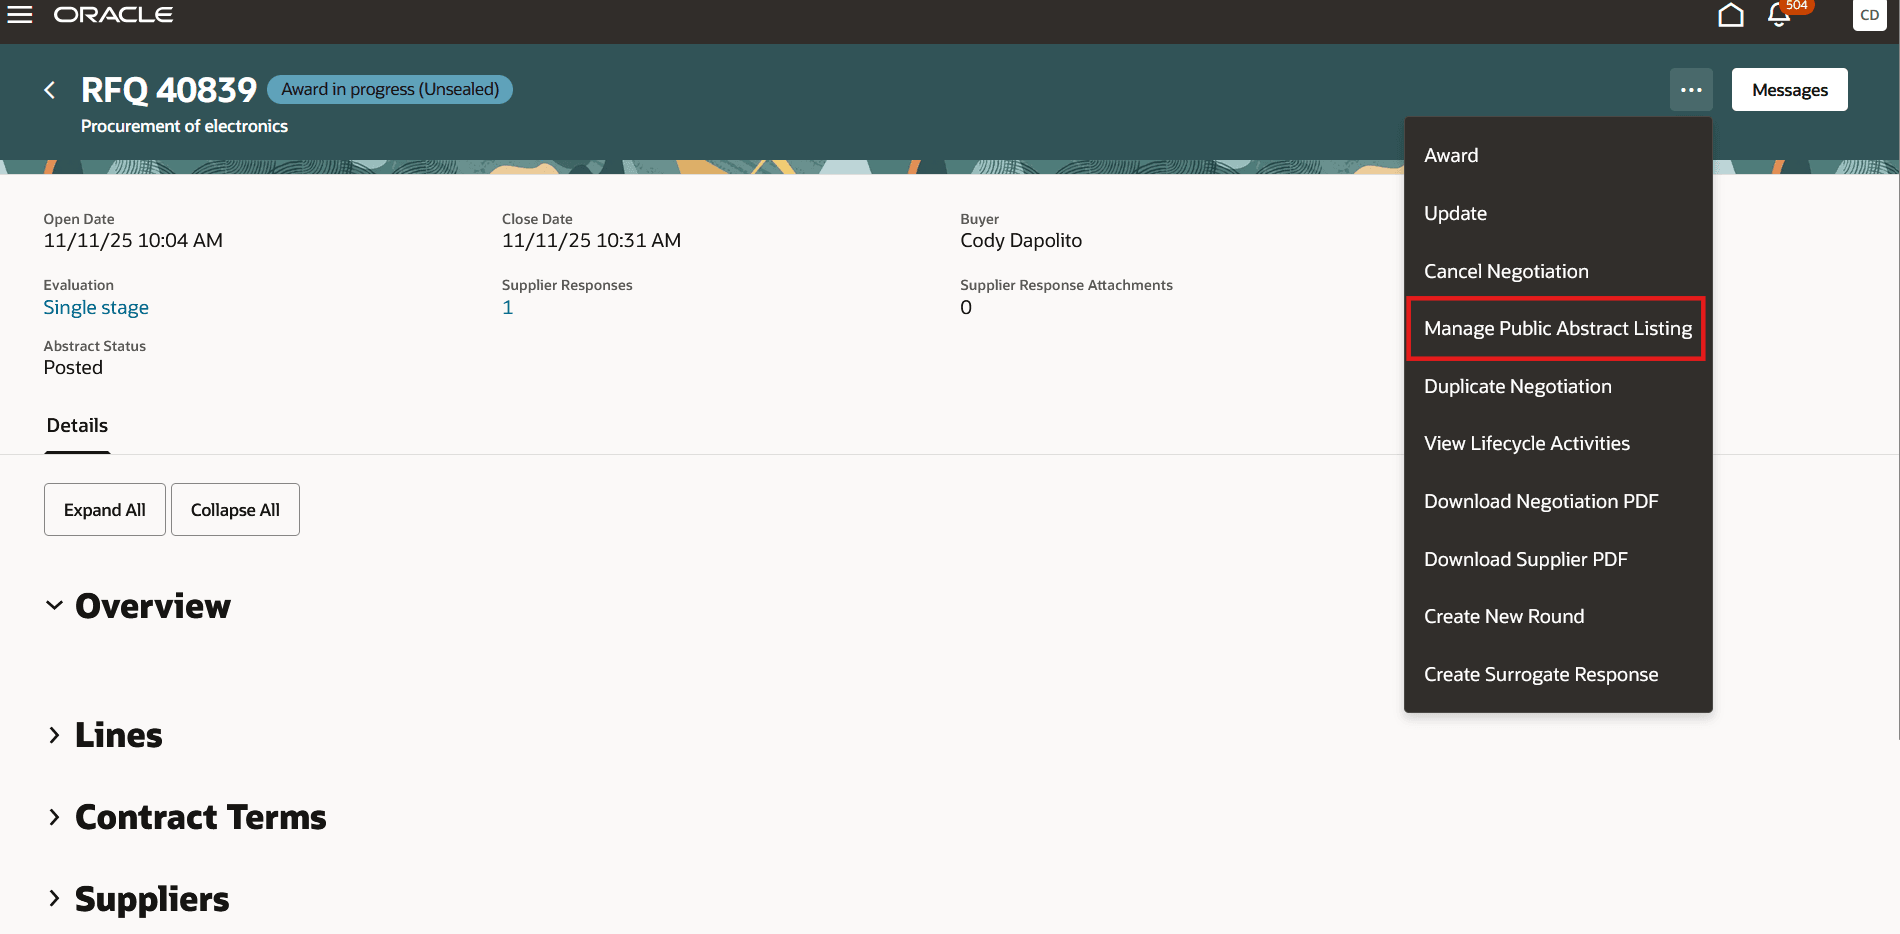Open notifications bell with 504 alerts
This screenshot has height=934, width=1900.
coord(1779,16)
